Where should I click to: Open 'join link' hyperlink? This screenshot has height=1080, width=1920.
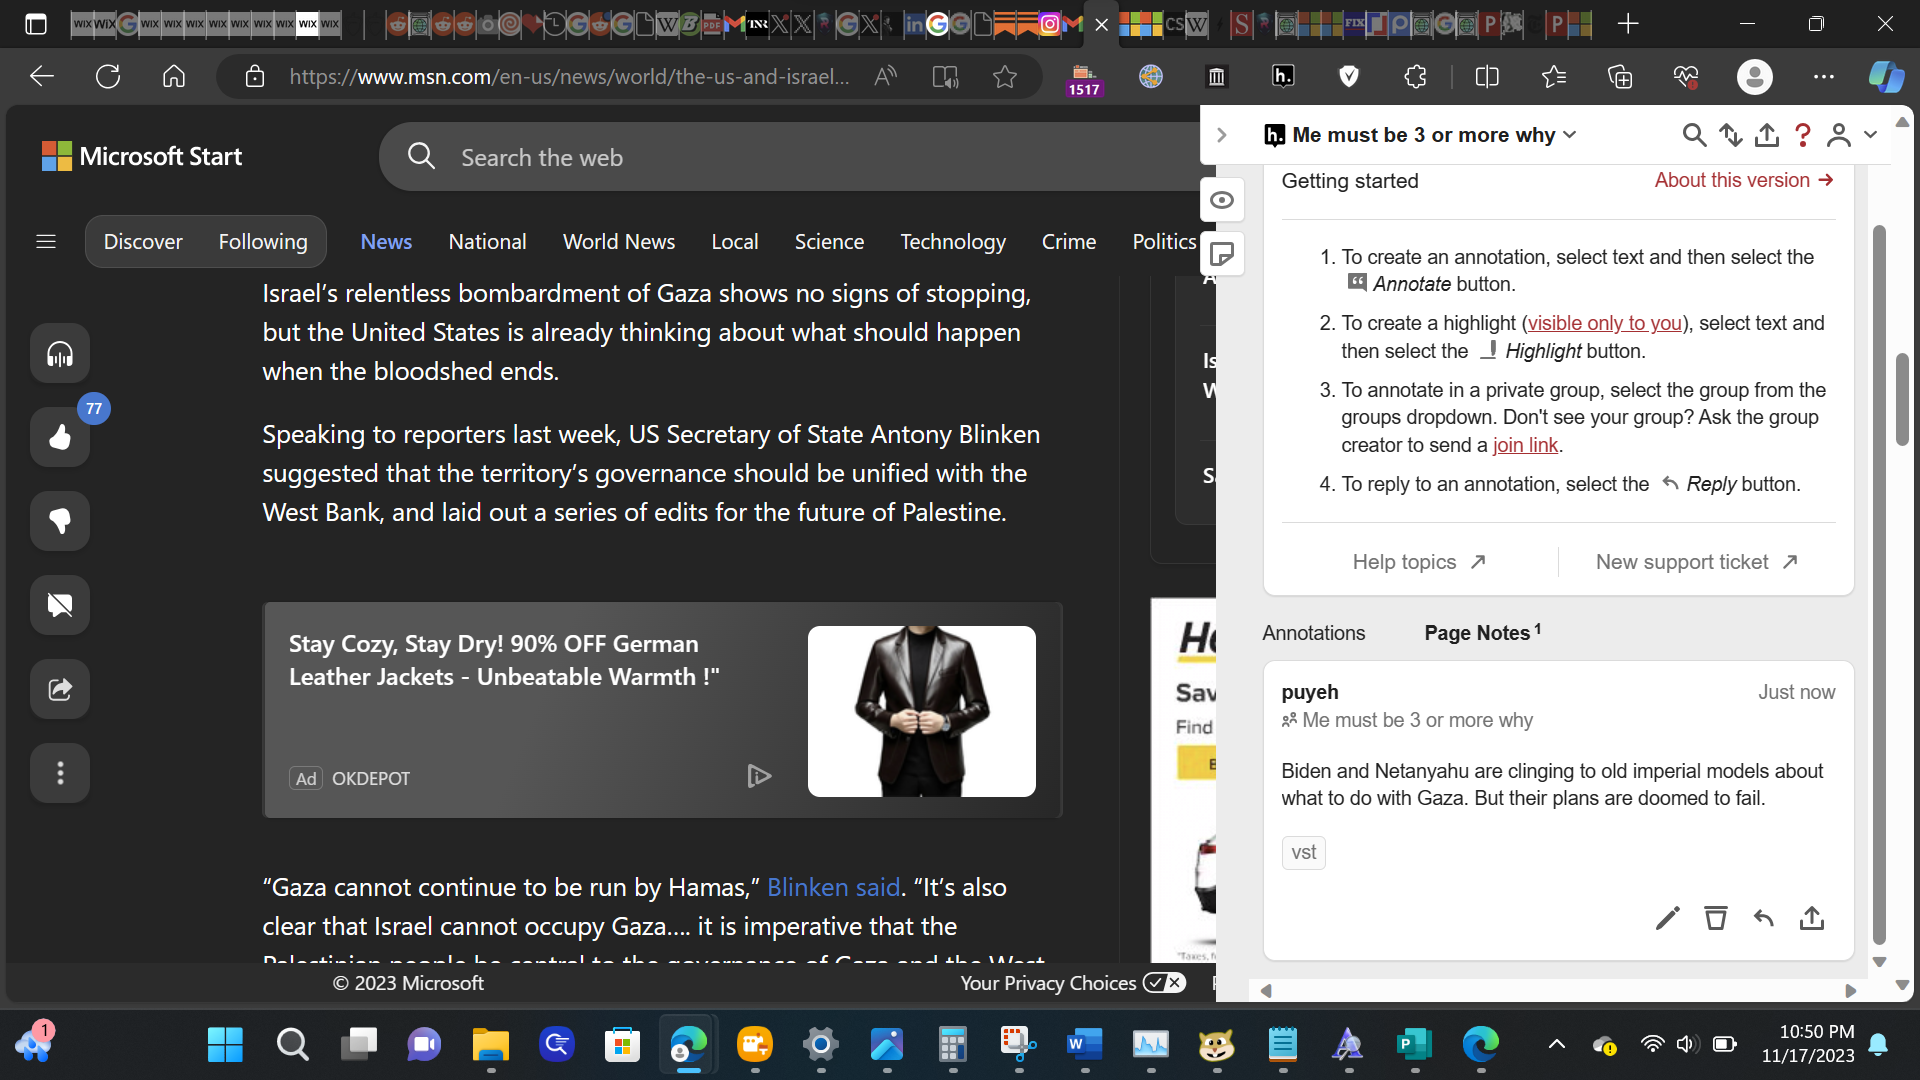click(x=1525, y=445)
